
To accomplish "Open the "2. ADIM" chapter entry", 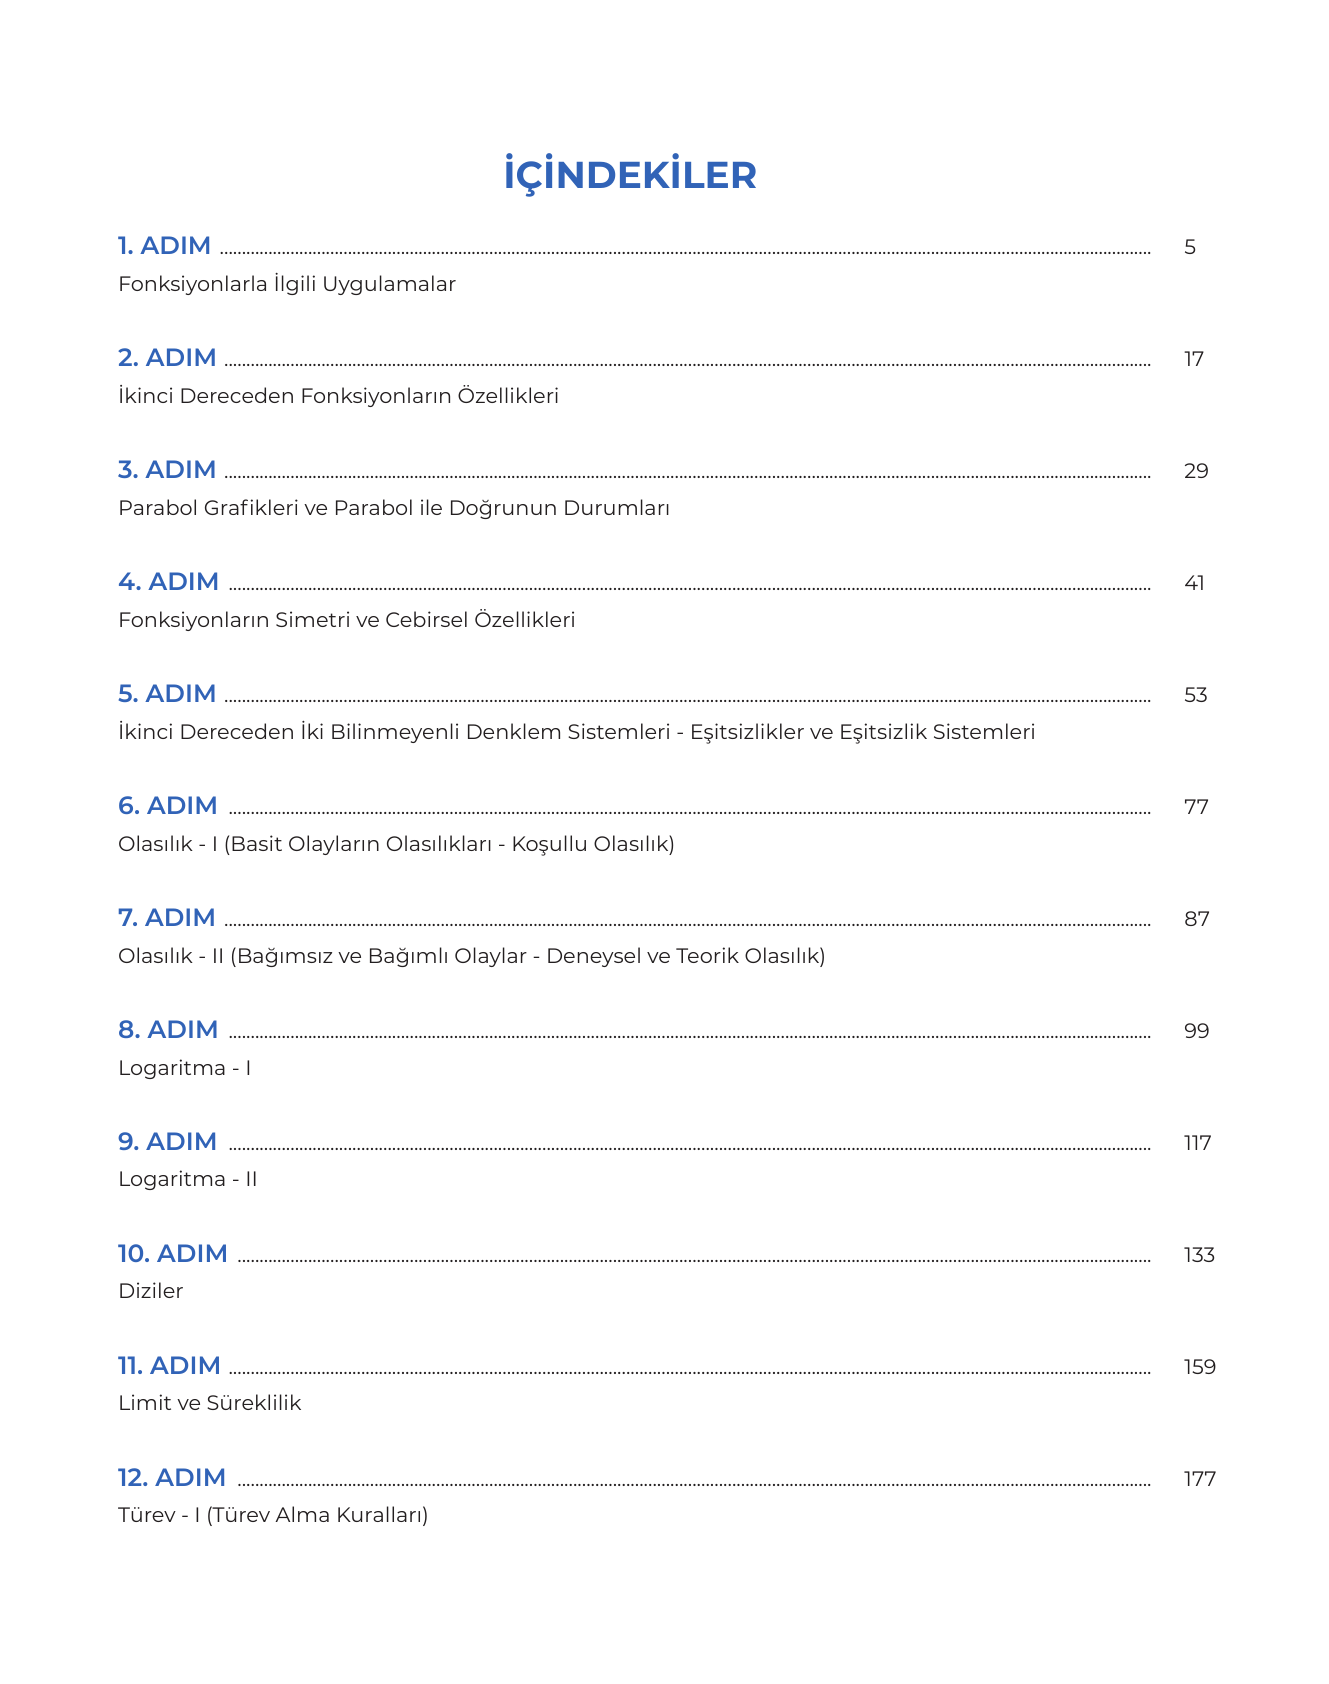I will pos(167,358).
